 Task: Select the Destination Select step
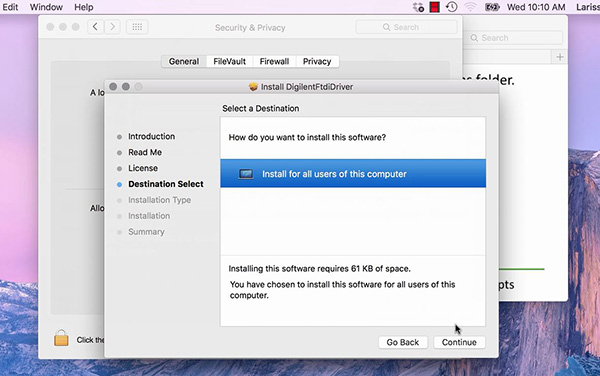coord(166,184)
